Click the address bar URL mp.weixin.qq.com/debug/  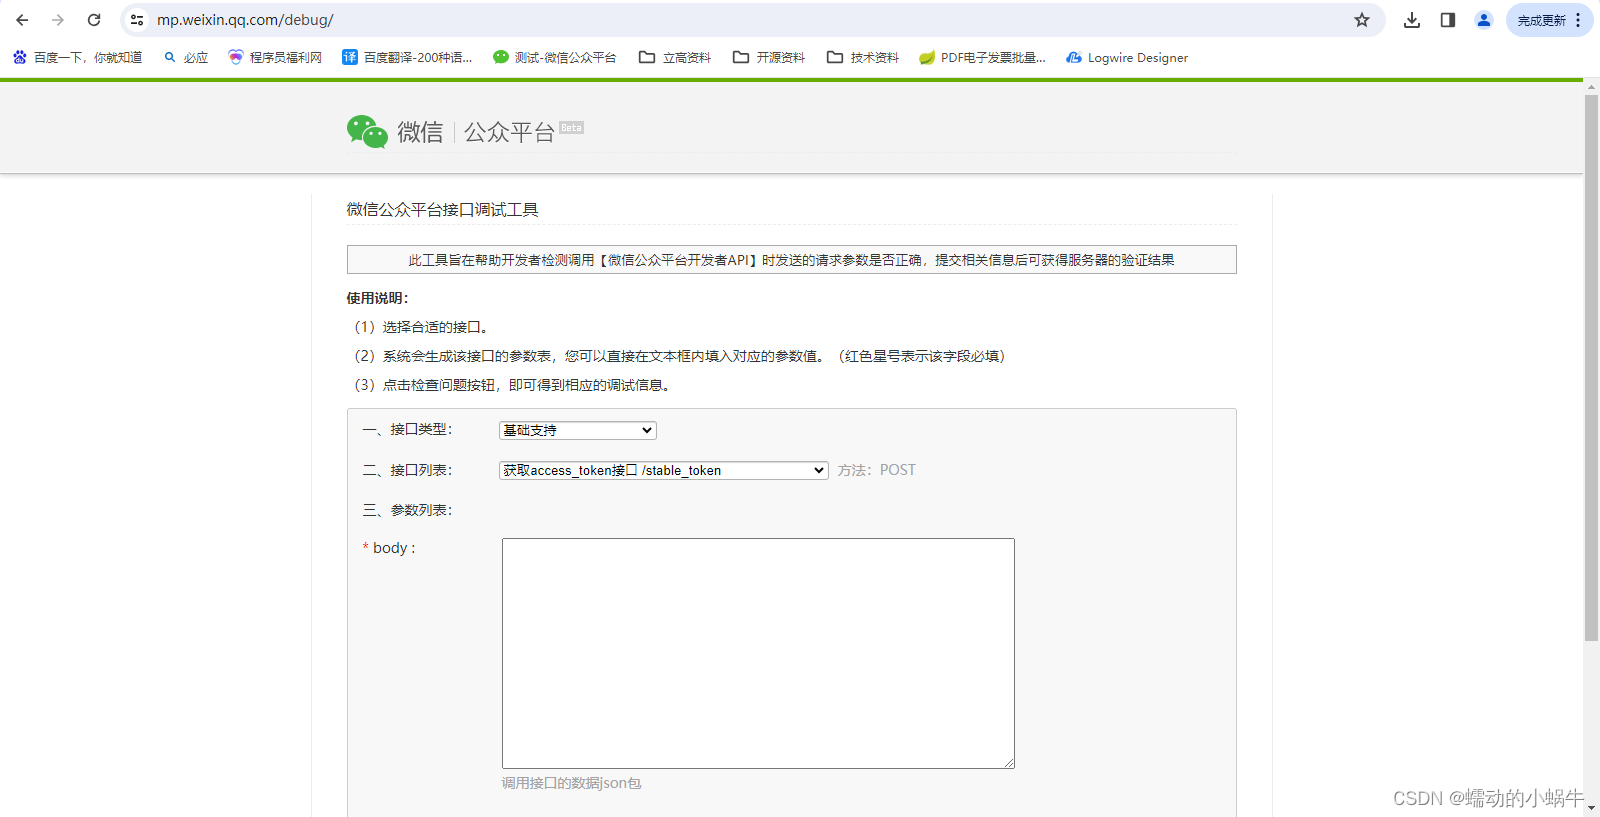coord(245,20)
